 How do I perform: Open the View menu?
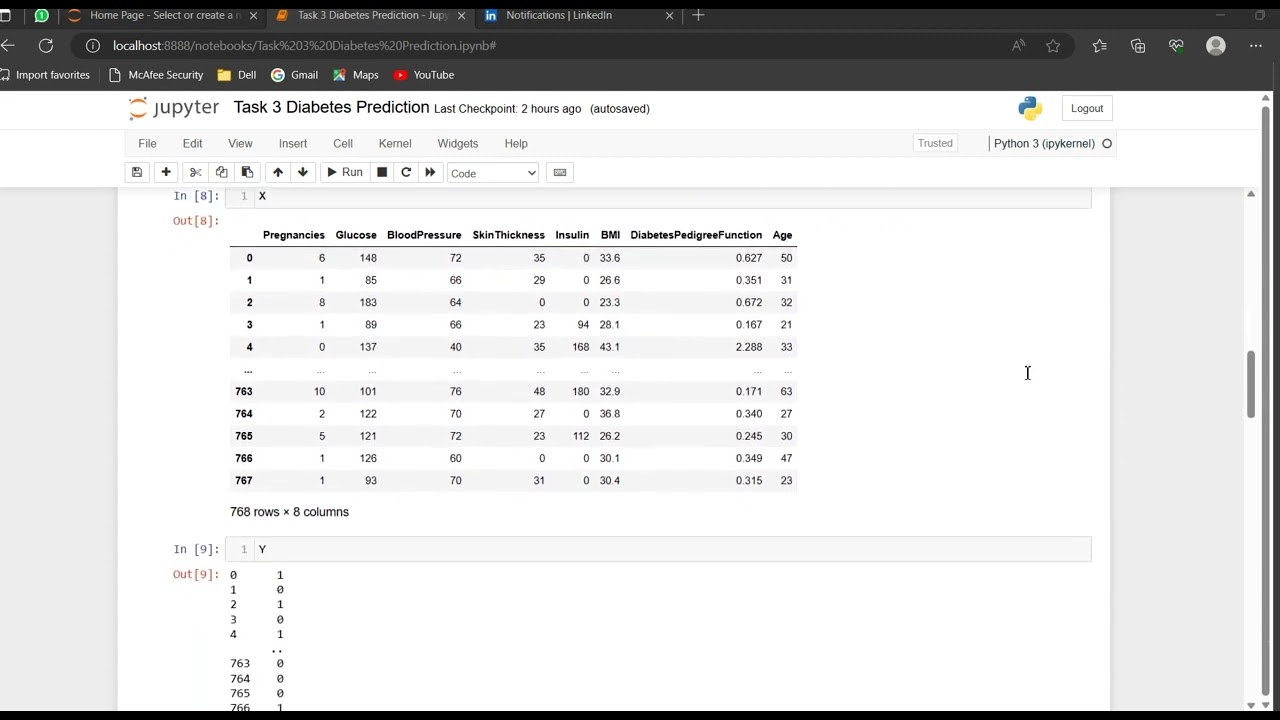pyautogui.click(x=240, y=143)
